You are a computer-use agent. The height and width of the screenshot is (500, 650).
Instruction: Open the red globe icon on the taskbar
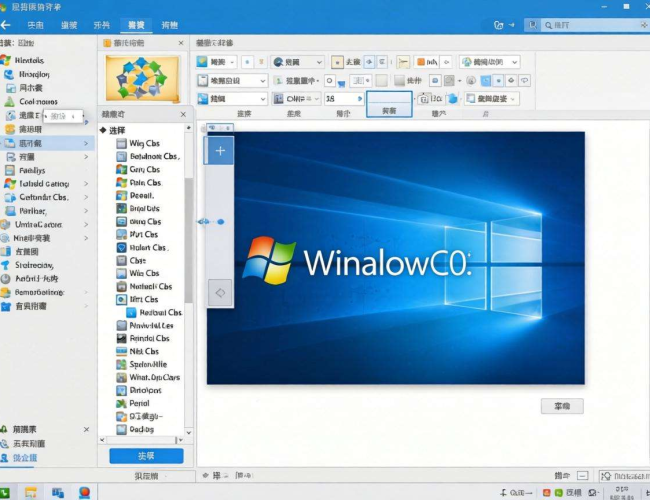85,492
